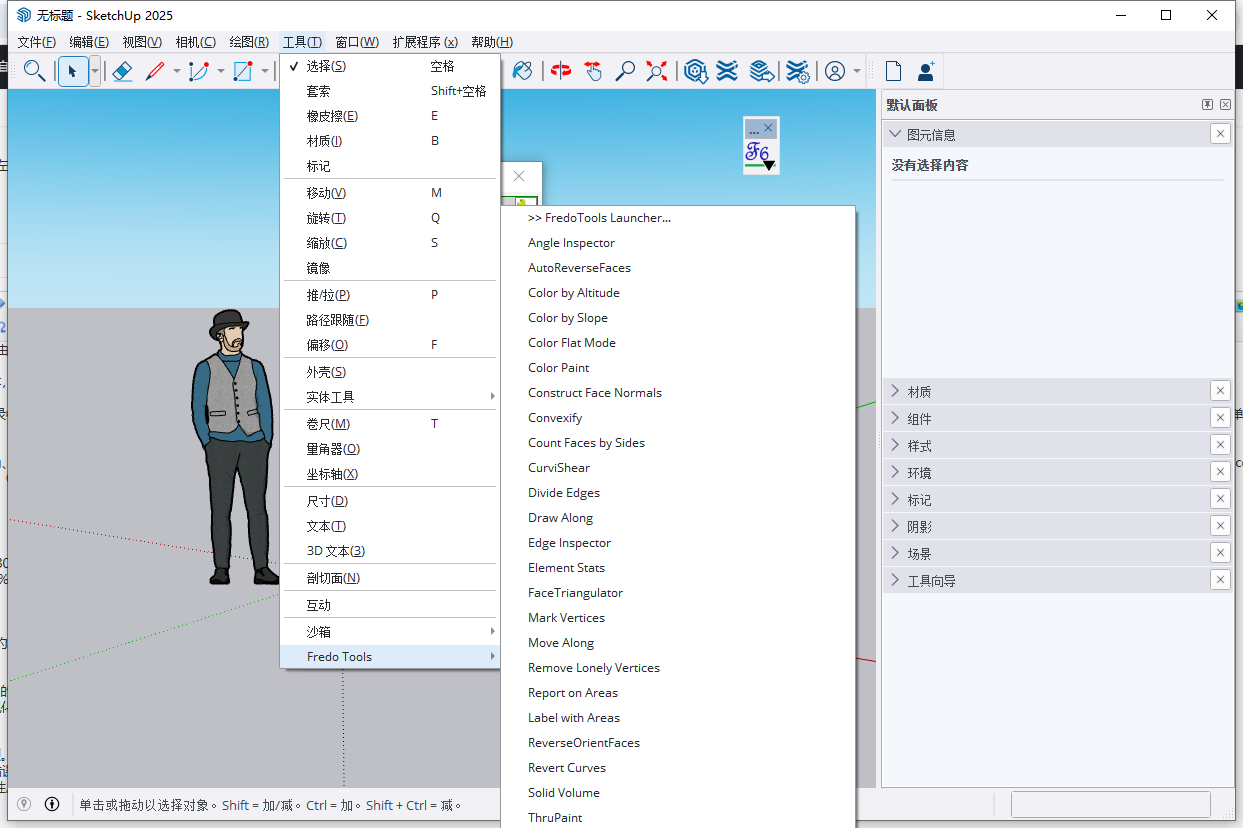Open the 沙箱 submenu
The image size is (1243, 828).
pyautogui.click(x=390, y=632)
